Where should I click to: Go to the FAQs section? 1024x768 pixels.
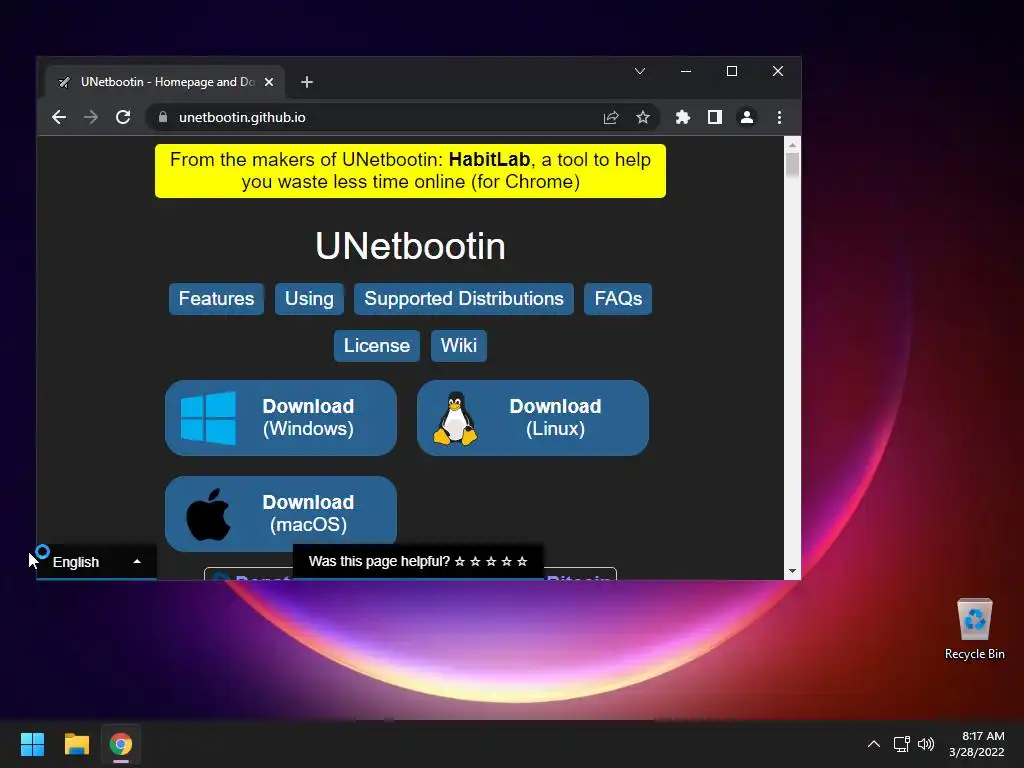pyautogui.click(x=618, y=298)
